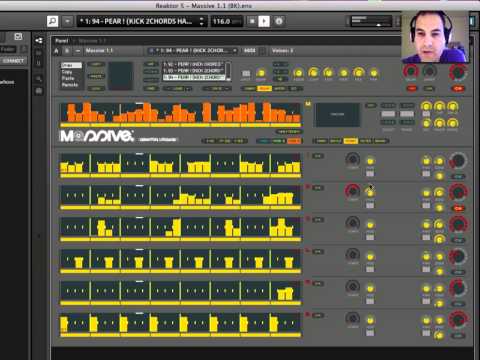Turn the red-ringed knob in second sequencer row
This screenshot has width=480, height=360.
(x=353, y=191)
